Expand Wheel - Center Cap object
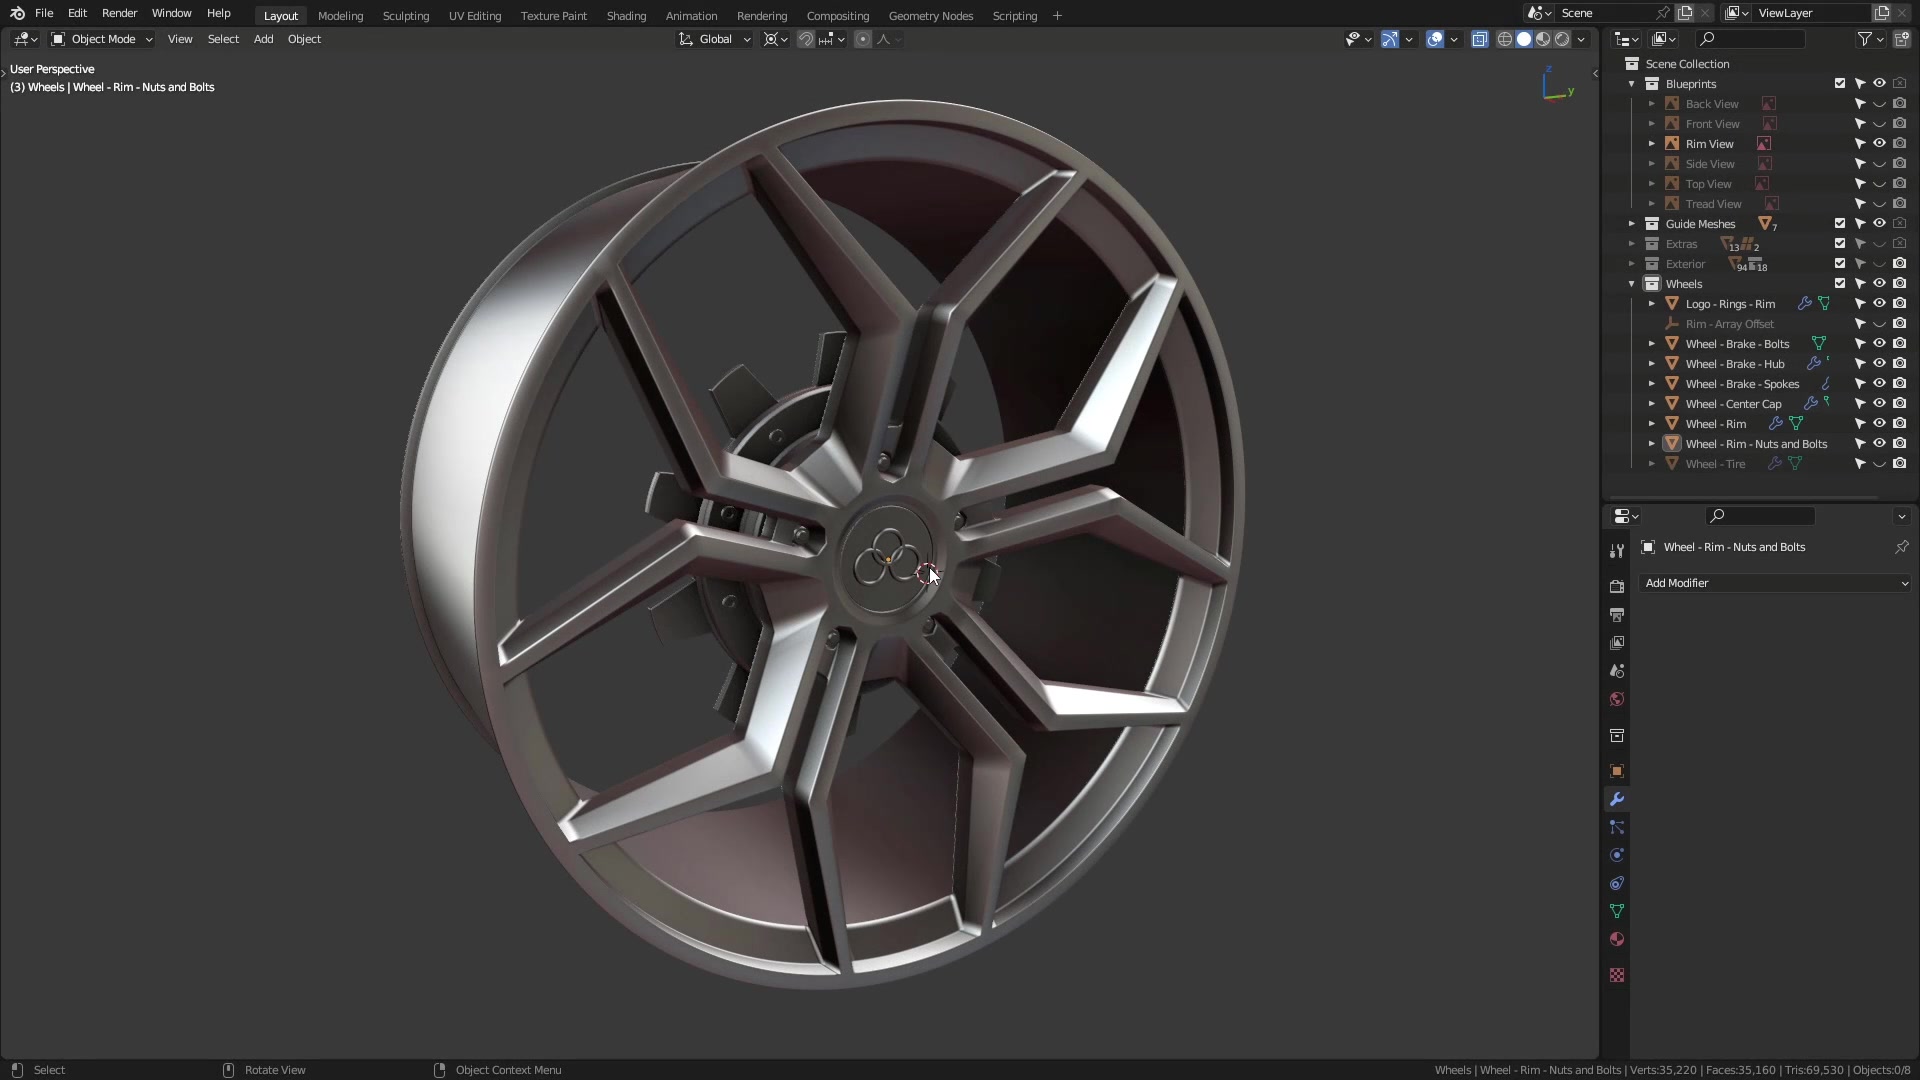 [1652, 404]
